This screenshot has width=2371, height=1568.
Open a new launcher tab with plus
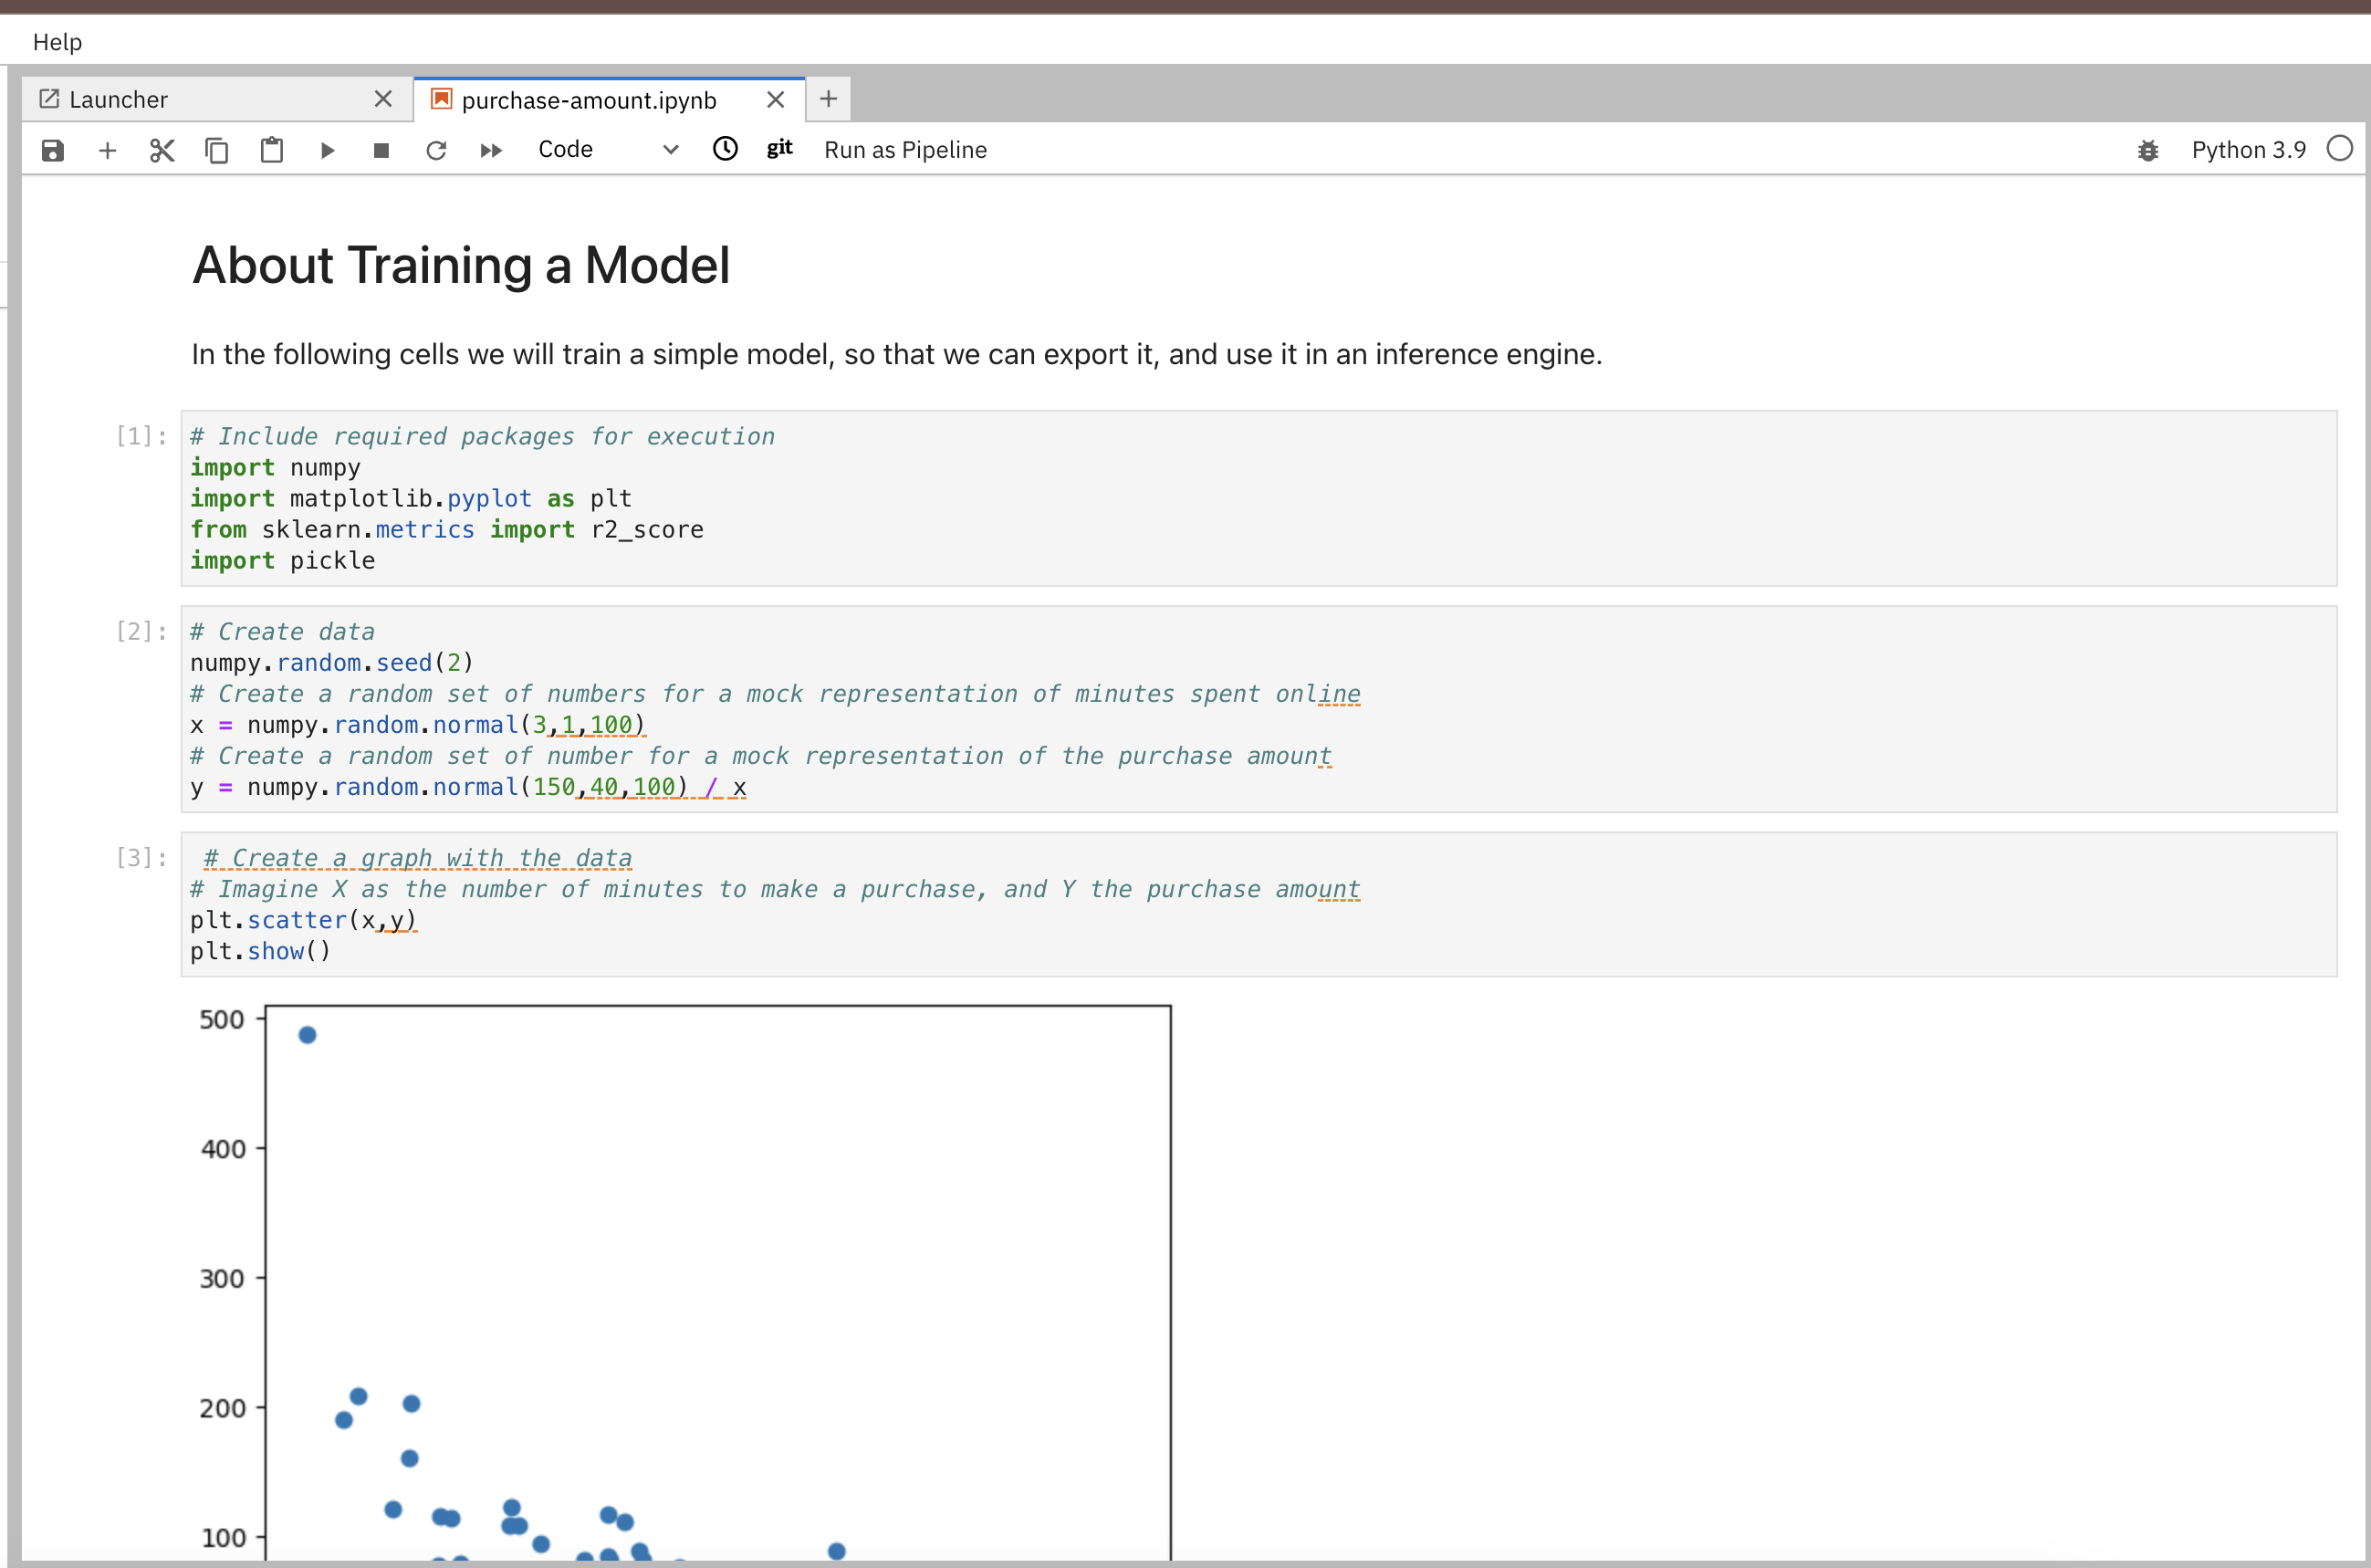(x=828, y=99)
